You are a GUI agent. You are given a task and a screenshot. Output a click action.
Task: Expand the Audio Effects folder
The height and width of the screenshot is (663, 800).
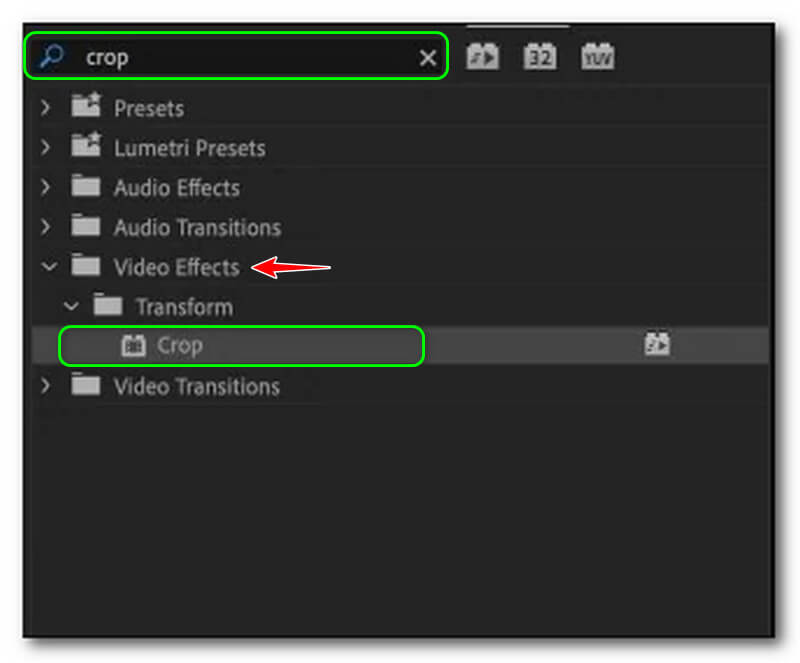pos(45,187)
